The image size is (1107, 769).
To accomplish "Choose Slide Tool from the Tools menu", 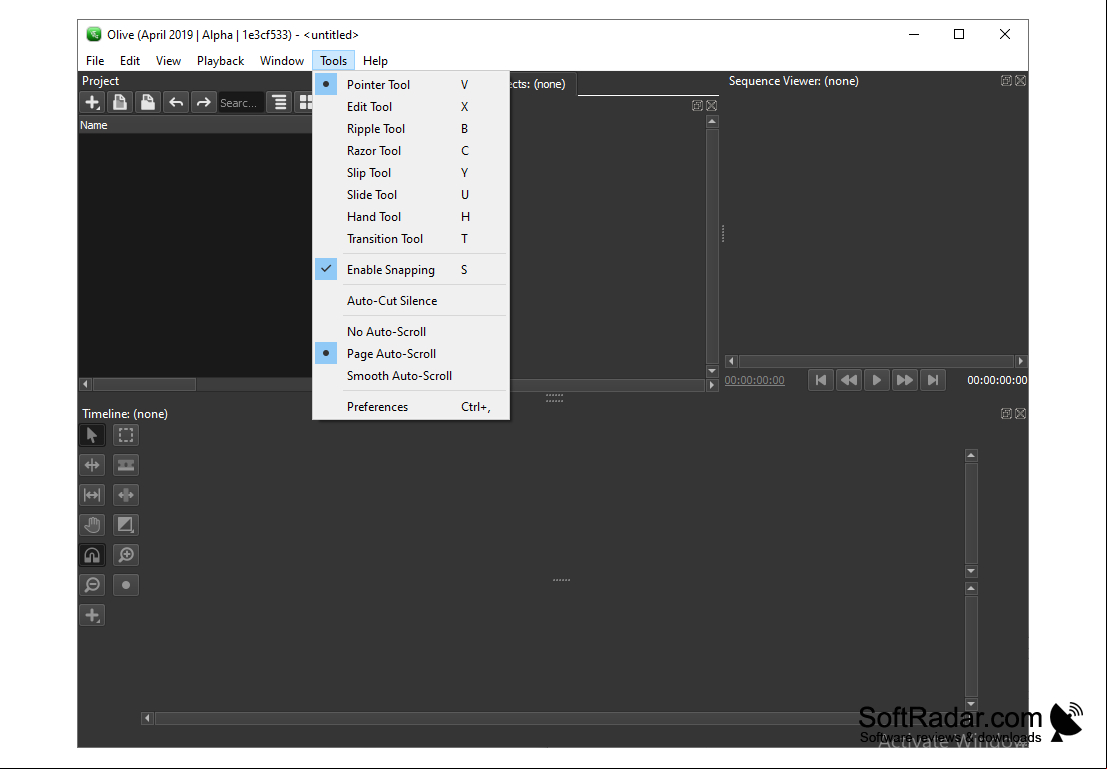I will tap(410, 195).
